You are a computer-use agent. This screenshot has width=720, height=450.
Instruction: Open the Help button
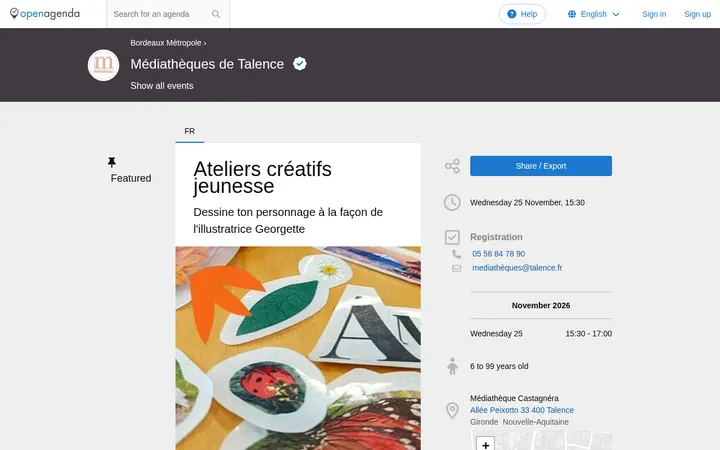pyautogui.click(x=522, y=14)
